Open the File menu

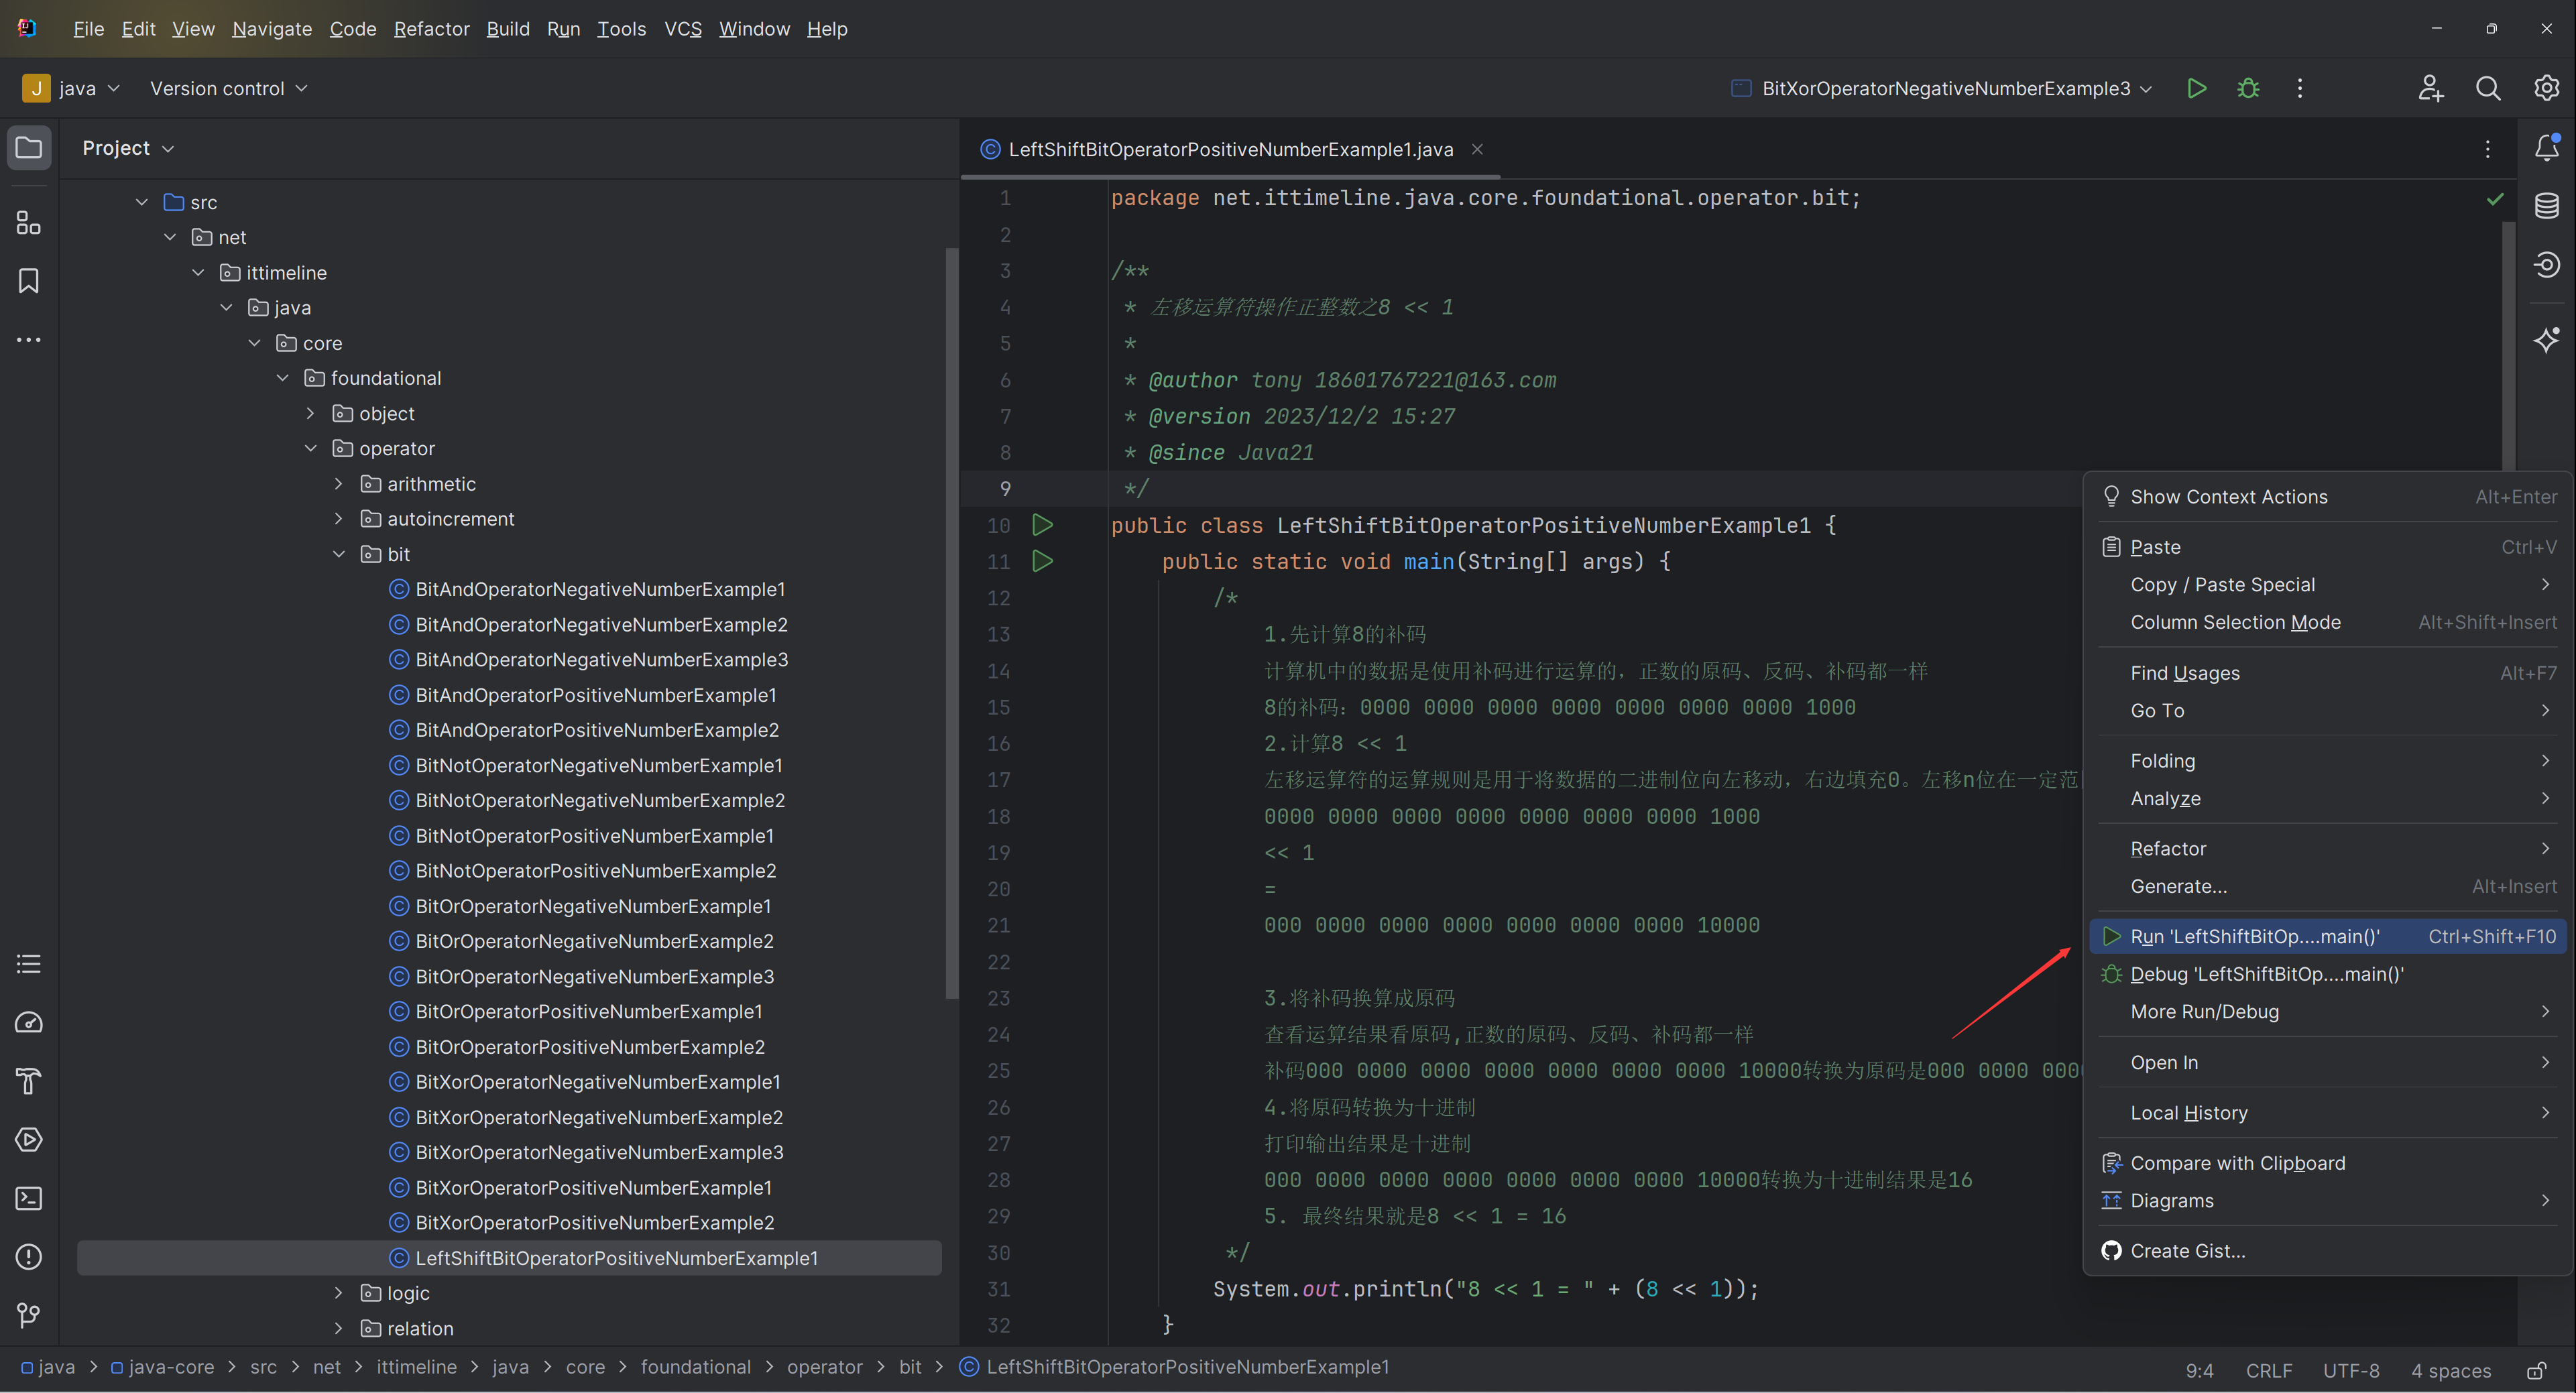tap(88, 29)
